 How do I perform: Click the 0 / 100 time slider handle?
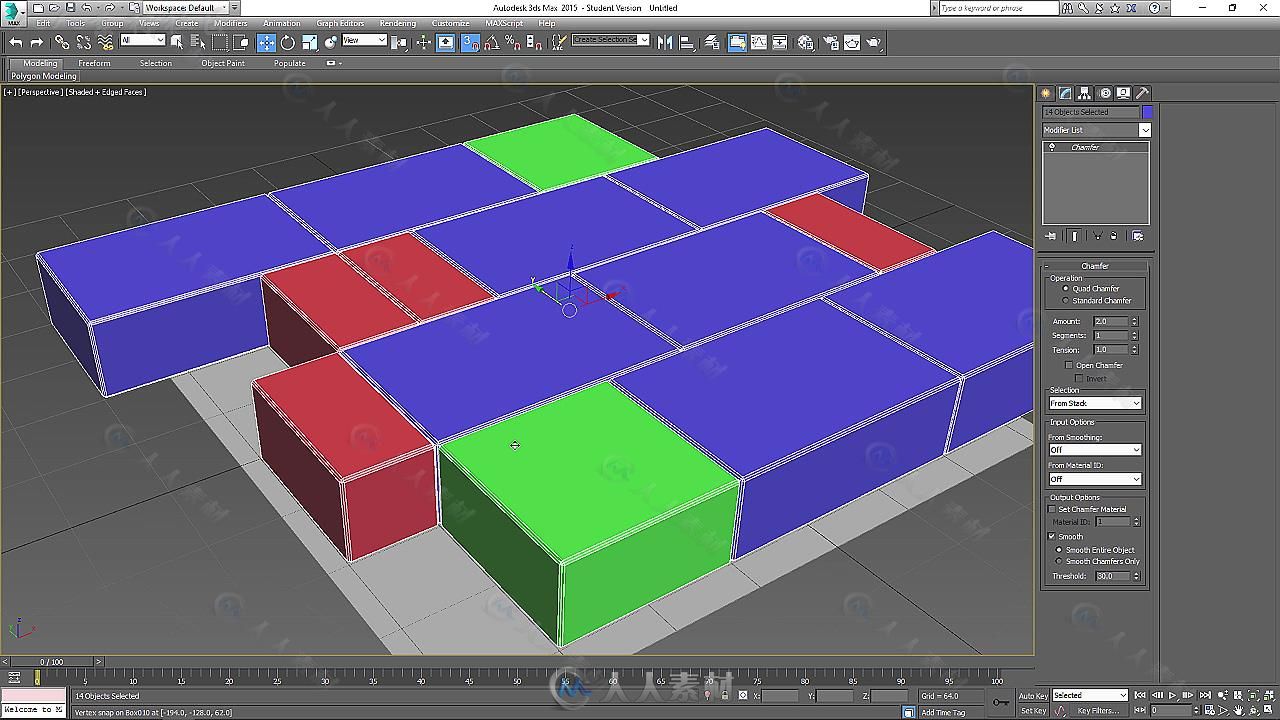point(51,662)
